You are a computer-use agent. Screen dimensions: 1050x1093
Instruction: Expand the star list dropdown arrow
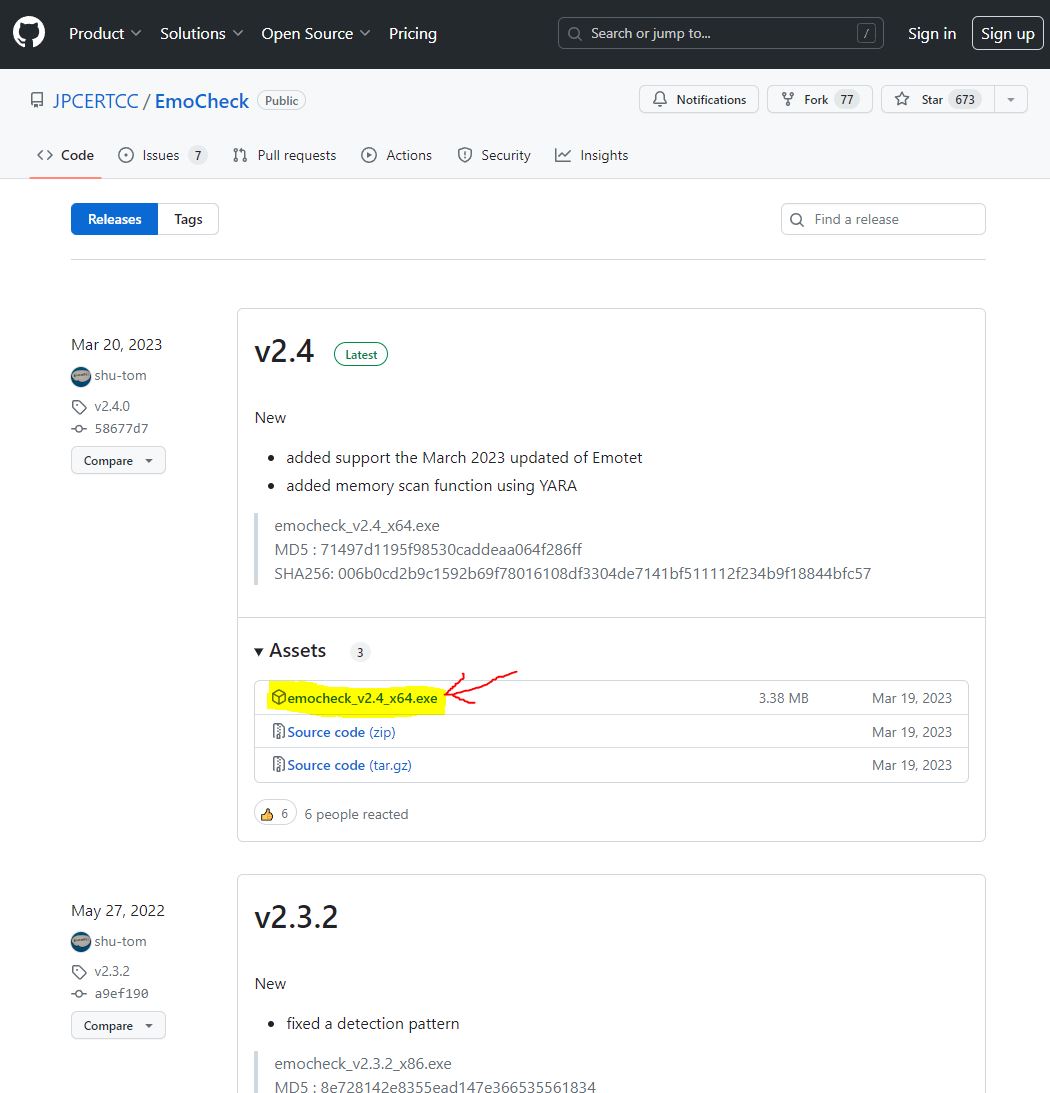pos(1011,99)
